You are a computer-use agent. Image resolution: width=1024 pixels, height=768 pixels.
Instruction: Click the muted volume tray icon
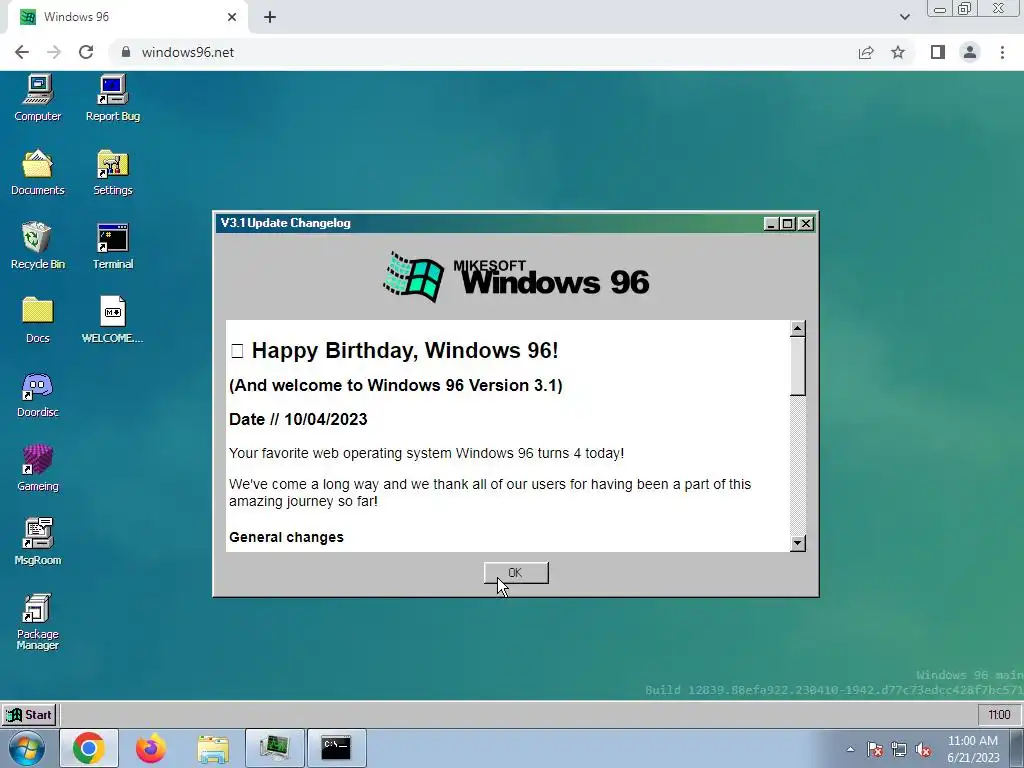point(923,750)
